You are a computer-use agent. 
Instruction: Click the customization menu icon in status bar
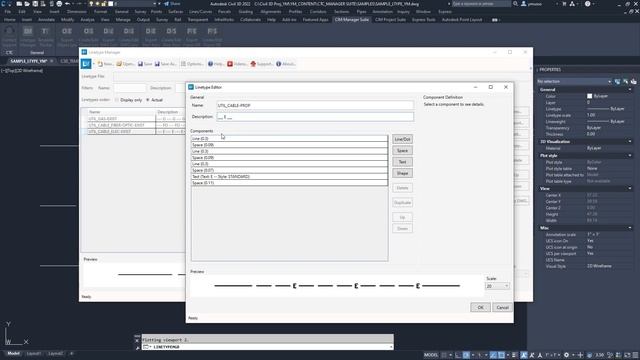tap(635, 355)
